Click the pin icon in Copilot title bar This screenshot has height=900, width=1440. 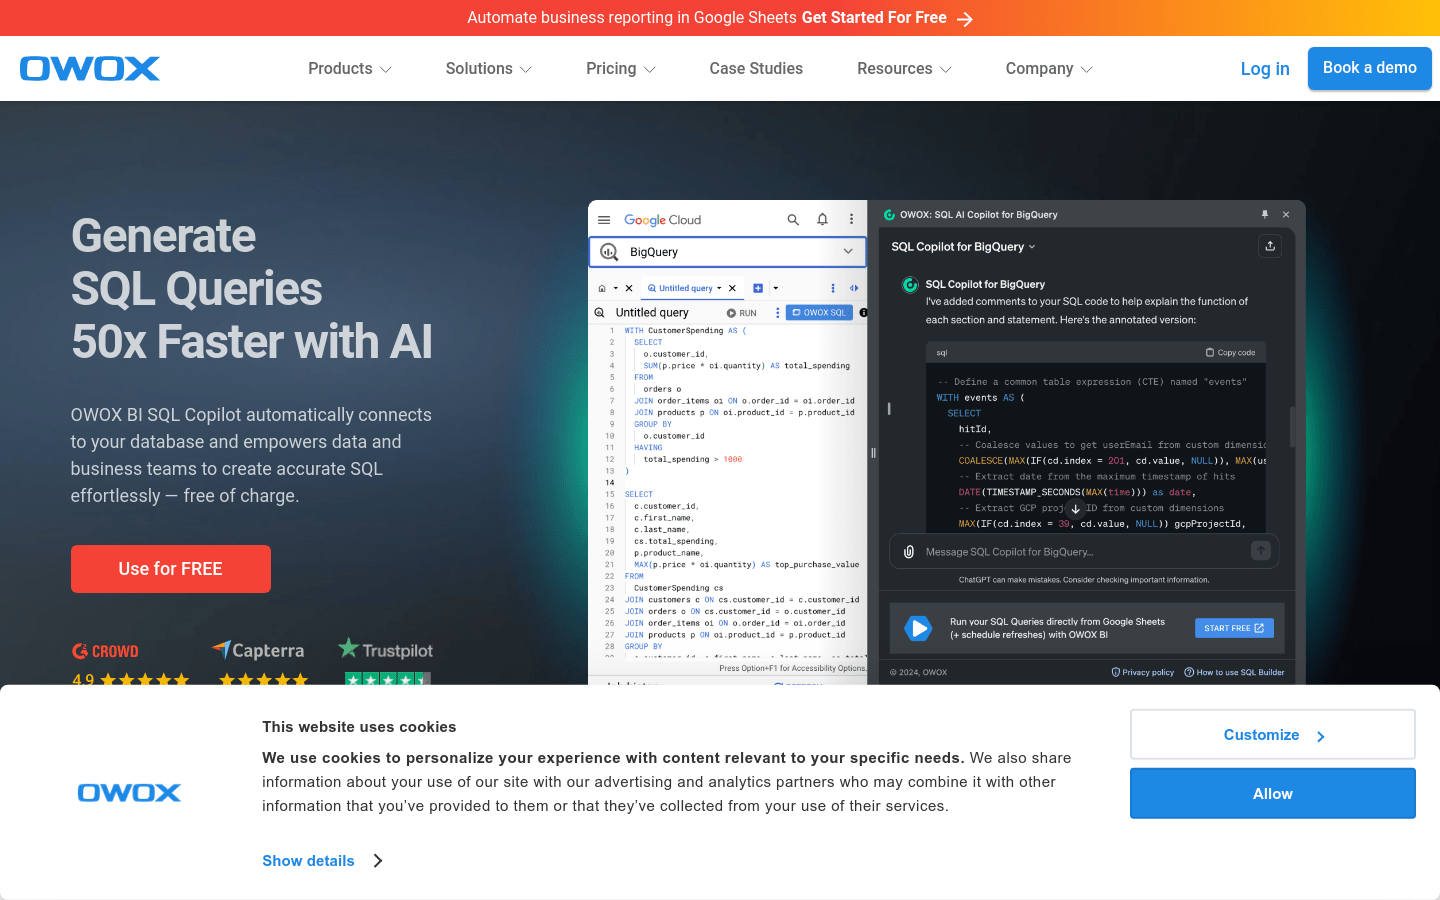[x=1265, y=215]
